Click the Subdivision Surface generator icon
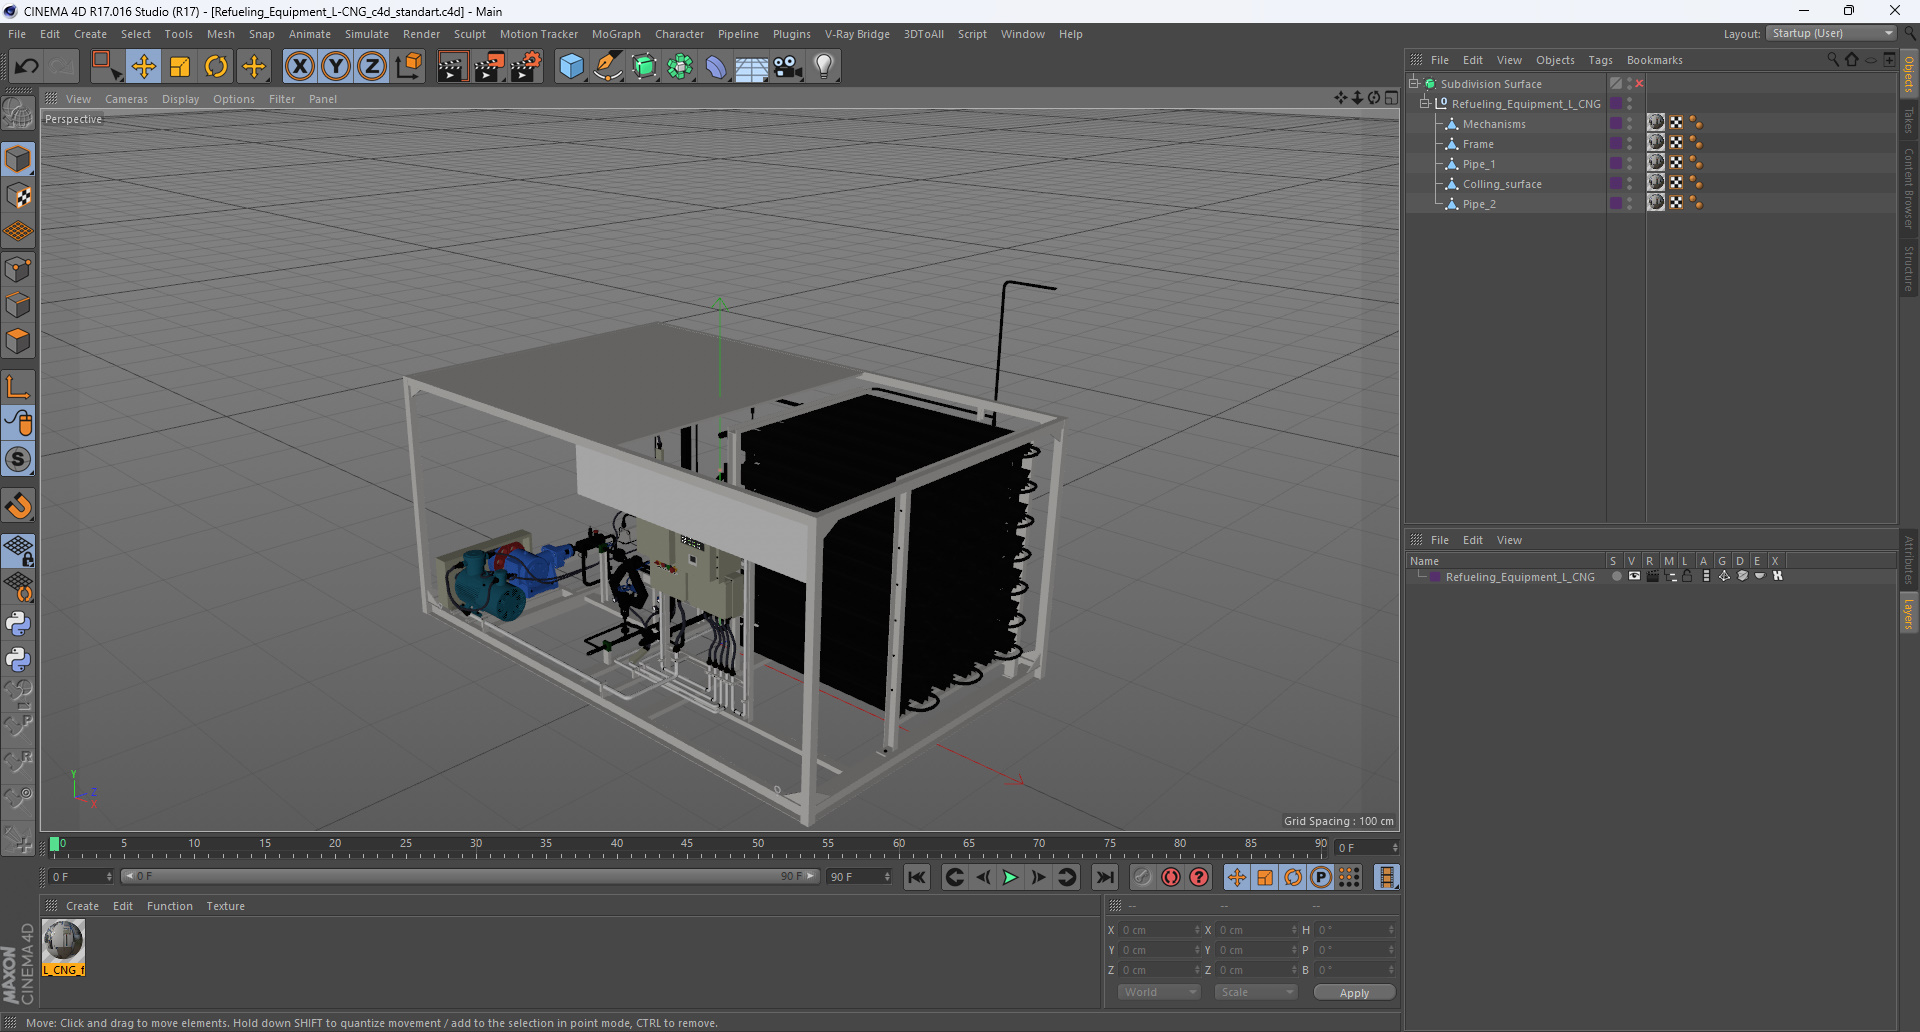The width and height of the screenshot is (1920, 1032). click(x=645, y=67)
